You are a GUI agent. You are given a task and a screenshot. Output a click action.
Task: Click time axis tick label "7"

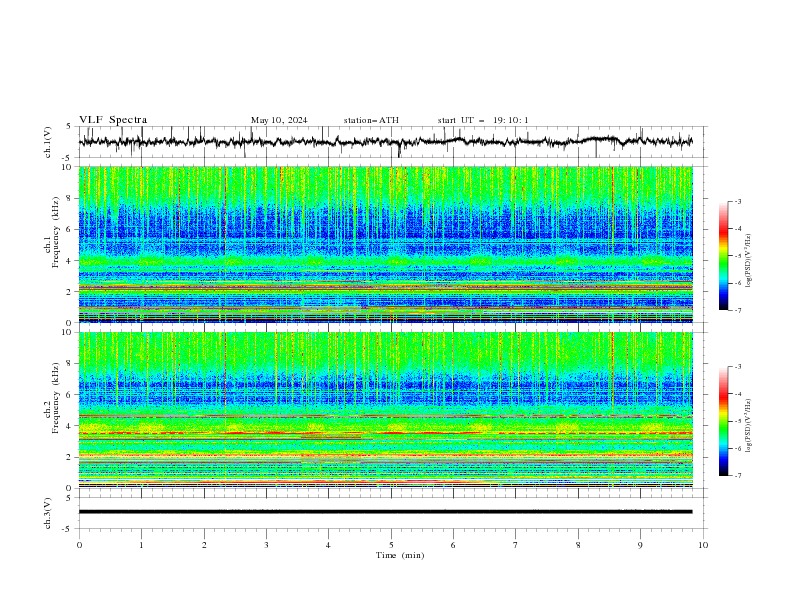(516, 545)
